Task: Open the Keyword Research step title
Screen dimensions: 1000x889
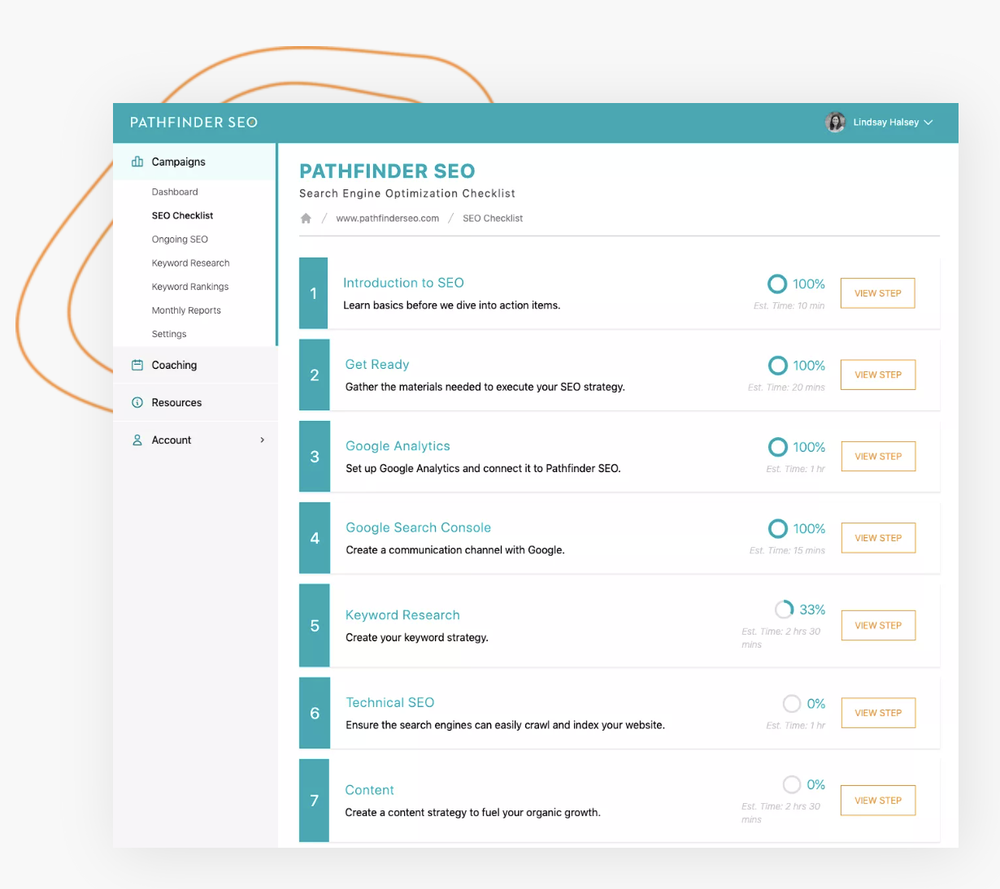Action: pyautogui.click(x=402, y=615)
